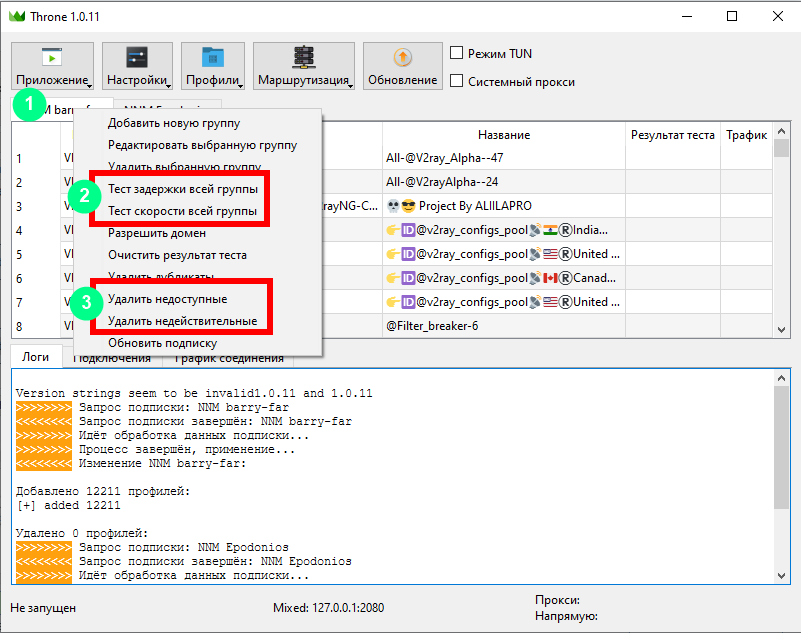Choose Удалить недоступные menu entry
Screen dimensions: 801x633
coord(167,299)
